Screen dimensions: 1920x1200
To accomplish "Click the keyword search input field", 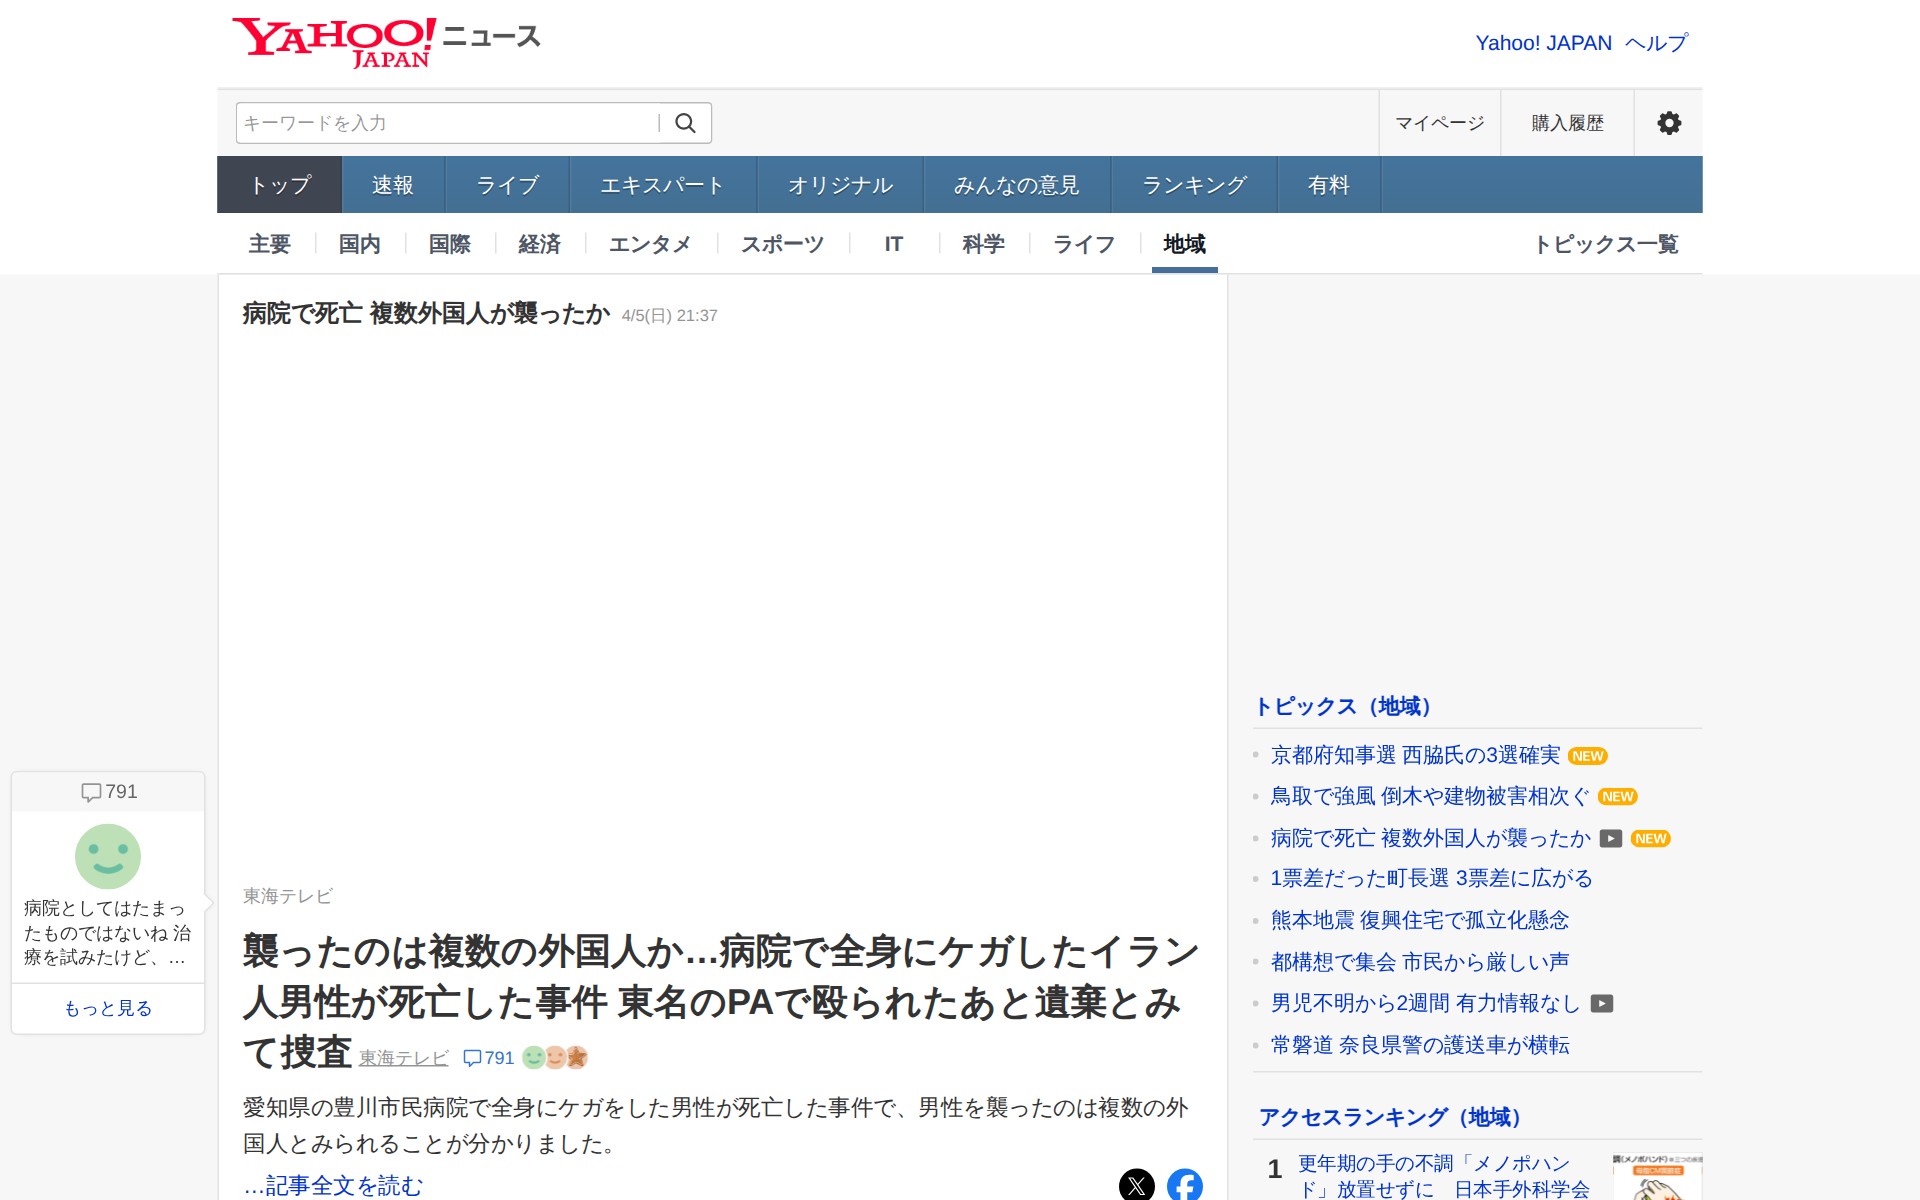I will click(445, 123).
